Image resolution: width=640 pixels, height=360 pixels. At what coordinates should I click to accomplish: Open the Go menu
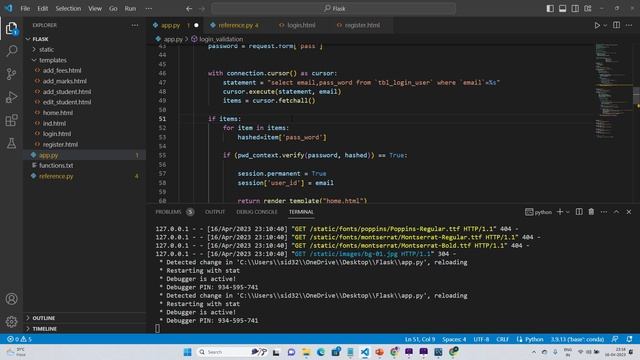[x=113, y=9]
